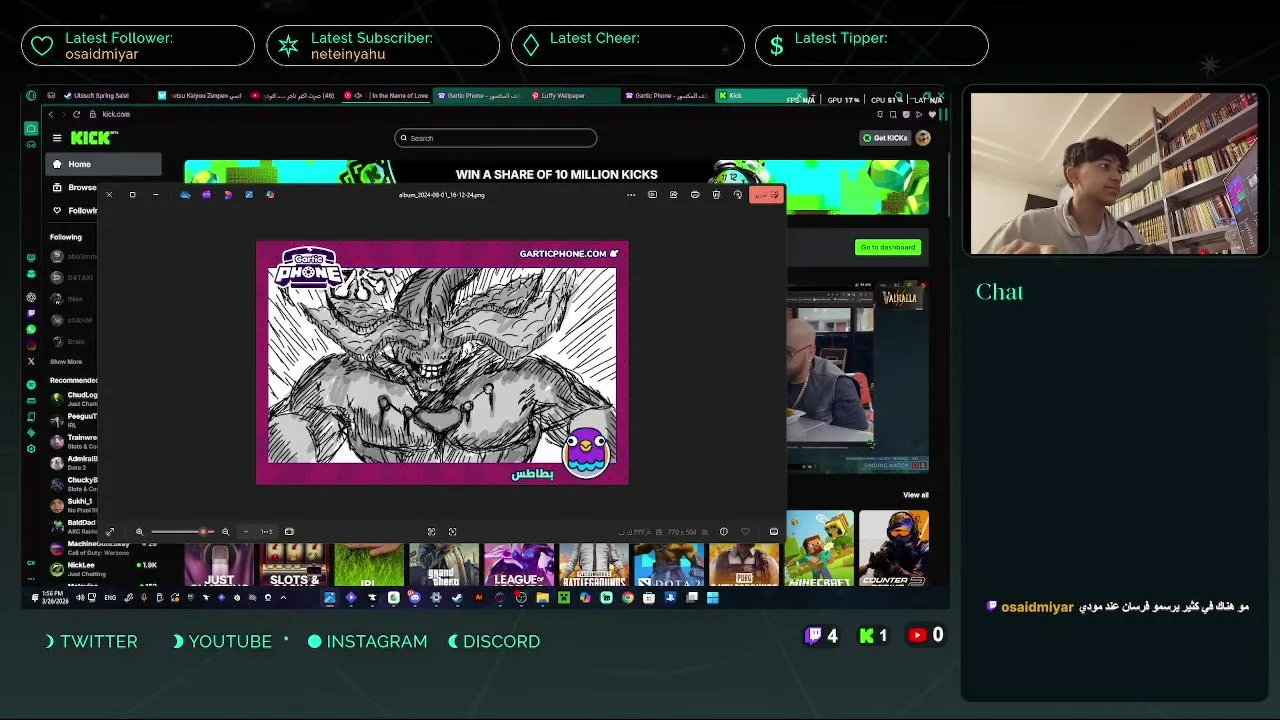Open the Slots category thumbnail

point(294,565)
